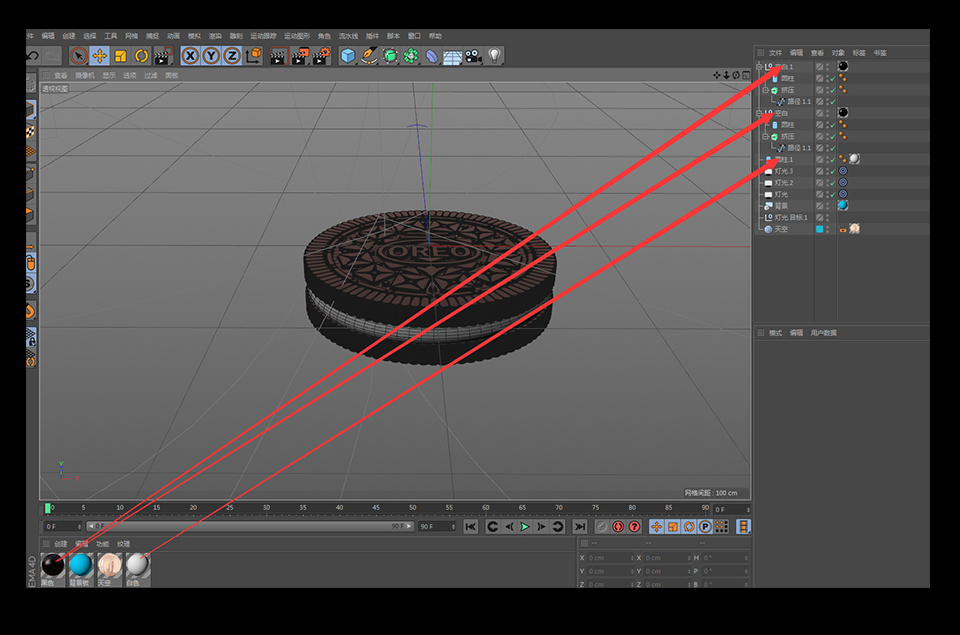960x635 pixels.
Task: Jump to previous keyframe button
Action: 492,527
